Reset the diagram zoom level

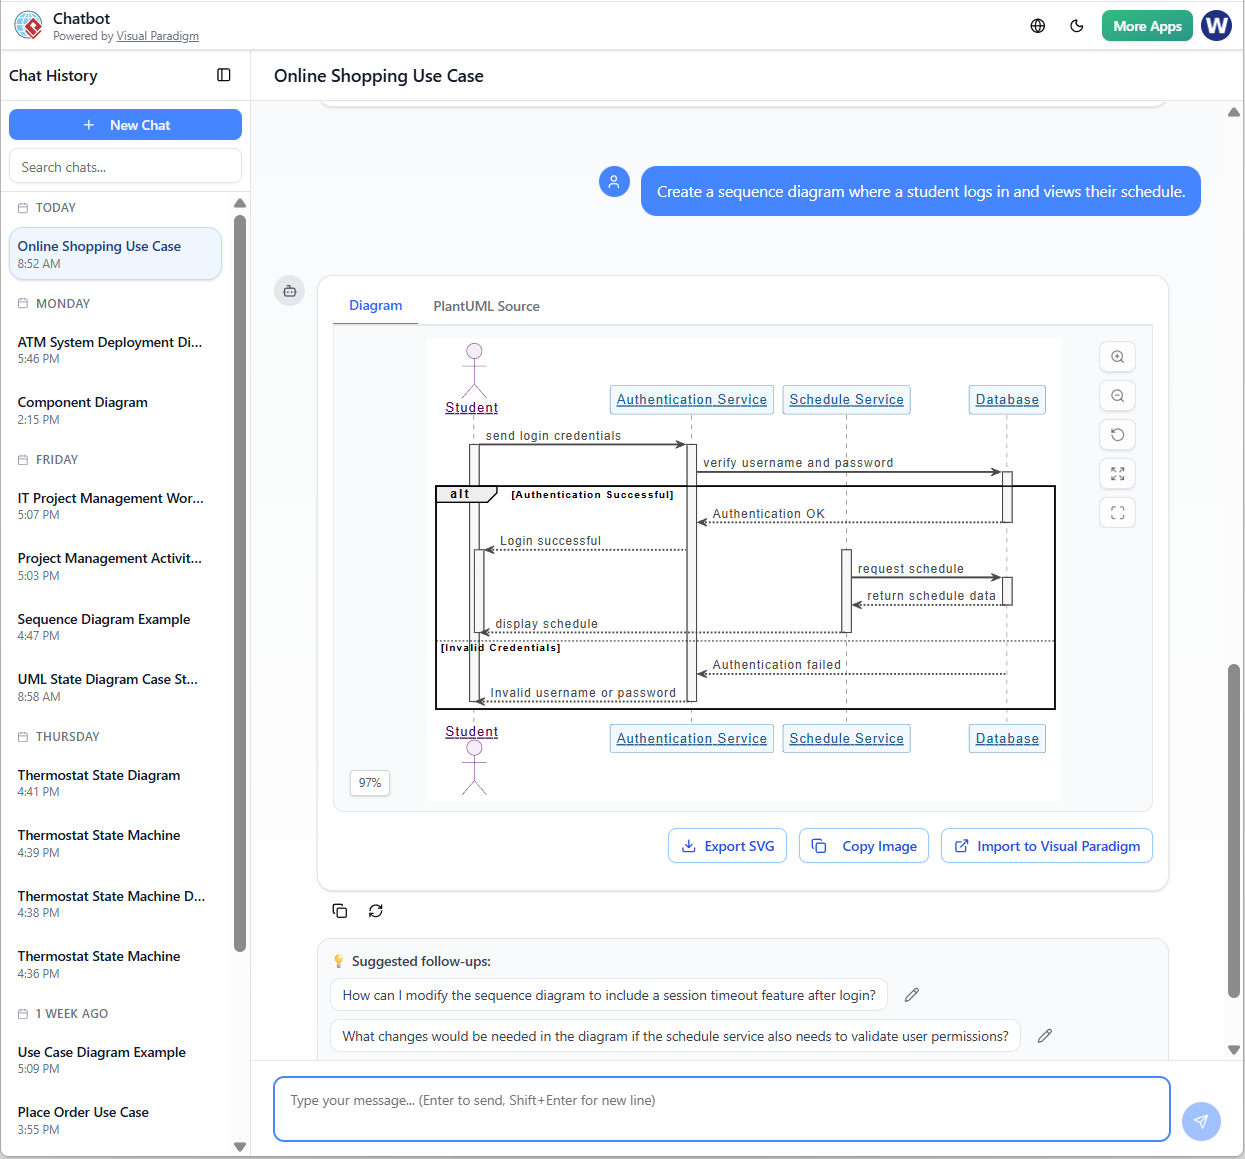click(1117, 435)
